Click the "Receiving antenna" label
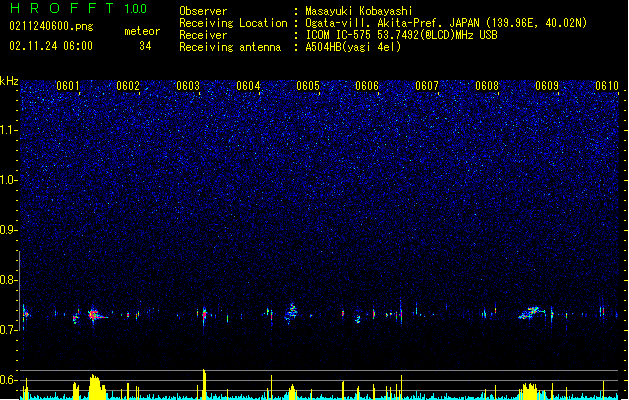629x400 pixels. point(230,47)
